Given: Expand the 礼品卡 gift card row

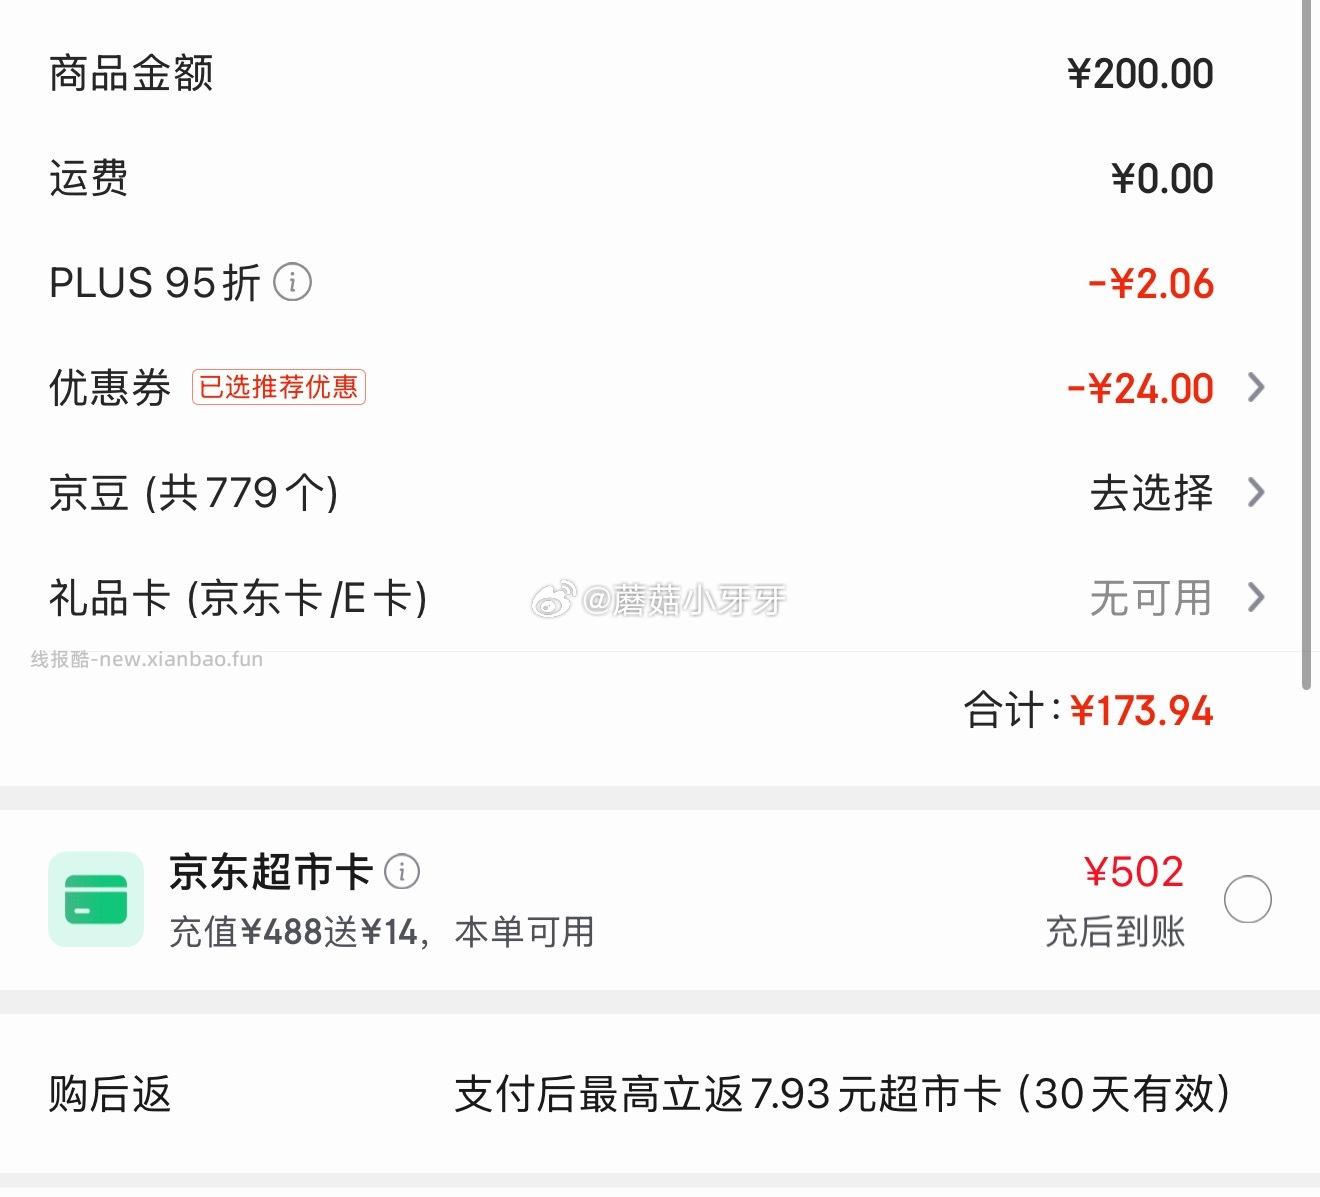Looking at the screenshot, I should (x=1255, y=597).
